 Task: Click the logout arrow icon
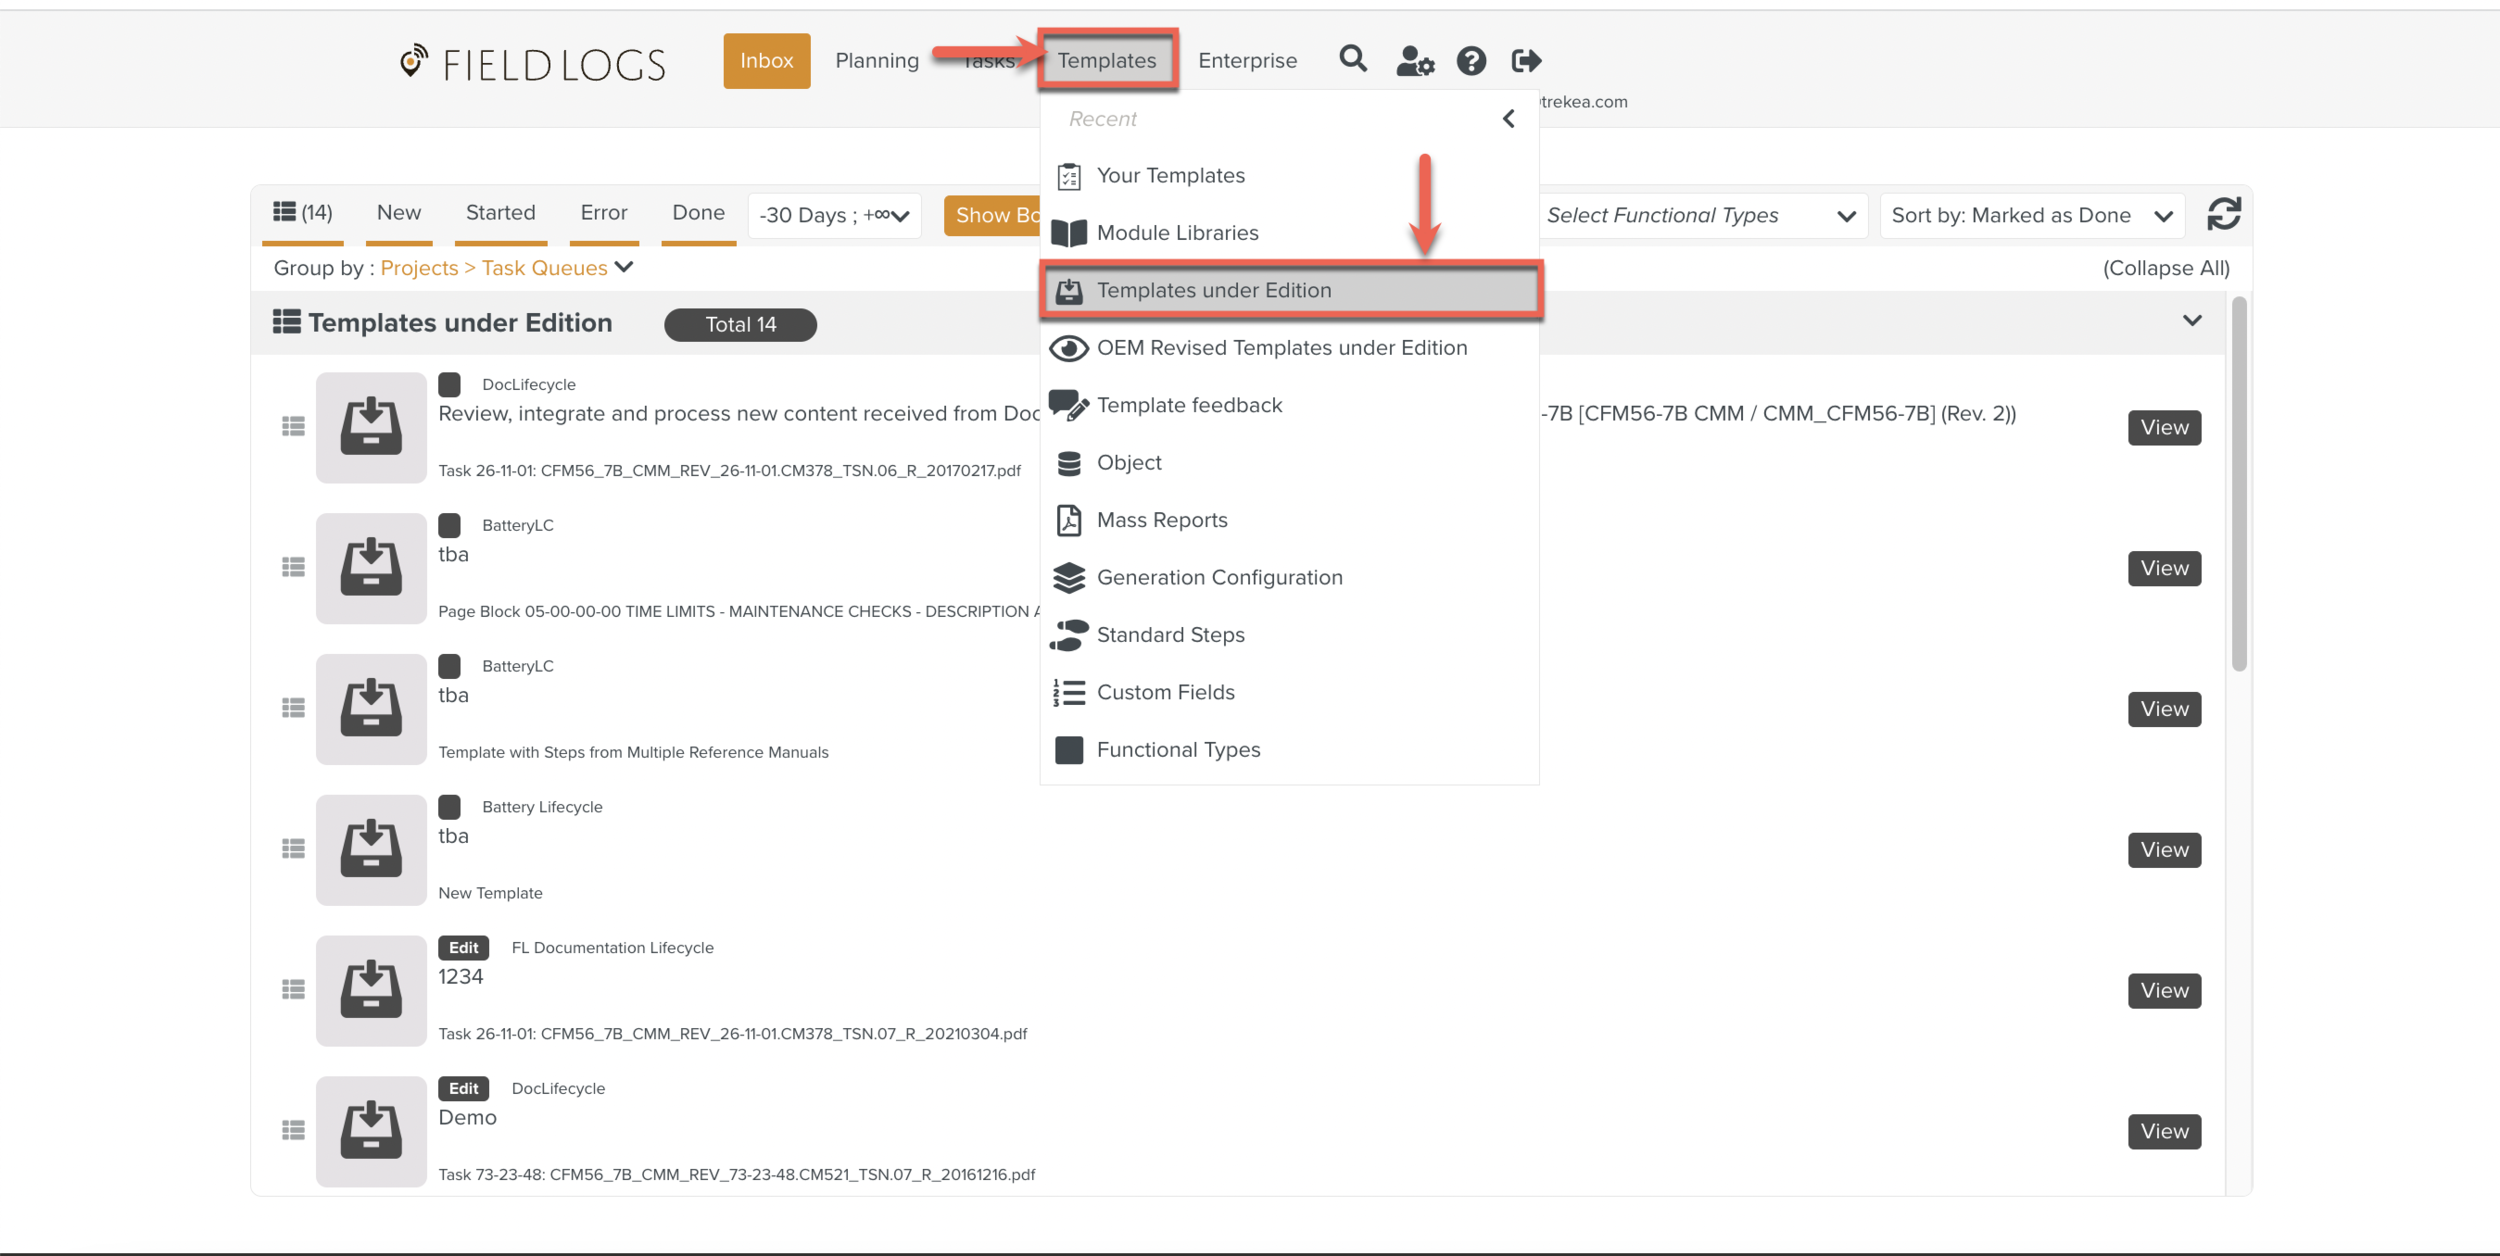pos(1525,61)
